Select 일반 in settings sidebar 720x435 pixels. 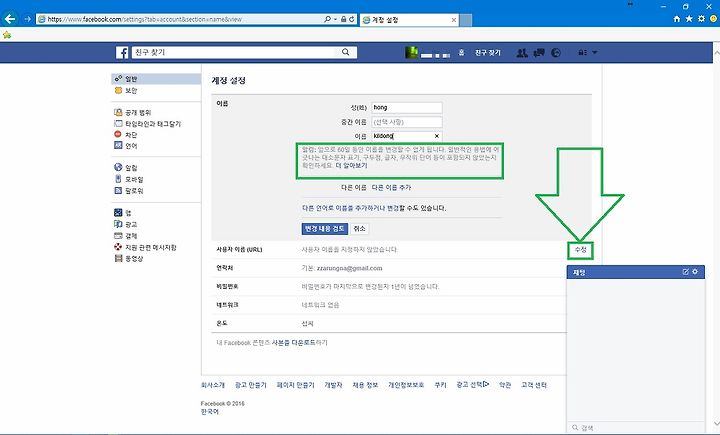pos(156,79)
